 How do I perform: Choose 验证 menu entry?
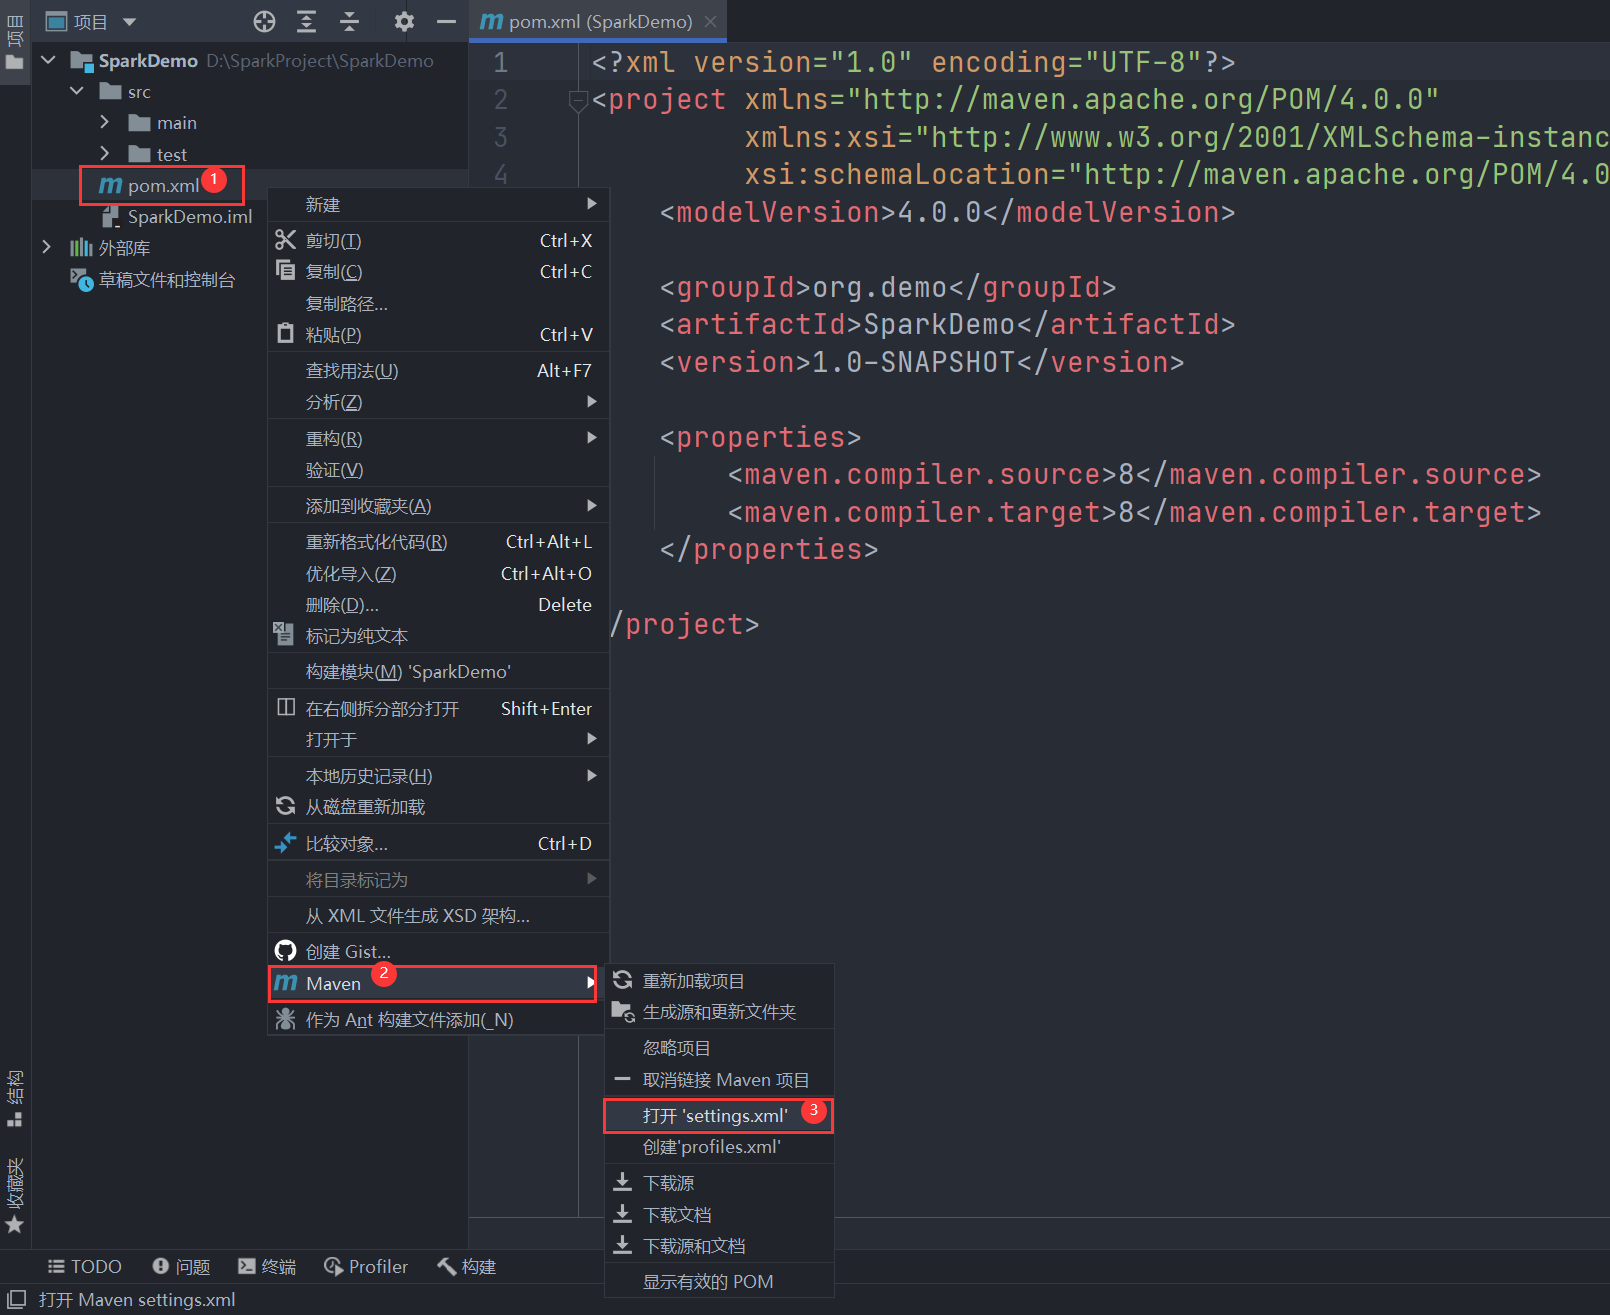[438, 469]
